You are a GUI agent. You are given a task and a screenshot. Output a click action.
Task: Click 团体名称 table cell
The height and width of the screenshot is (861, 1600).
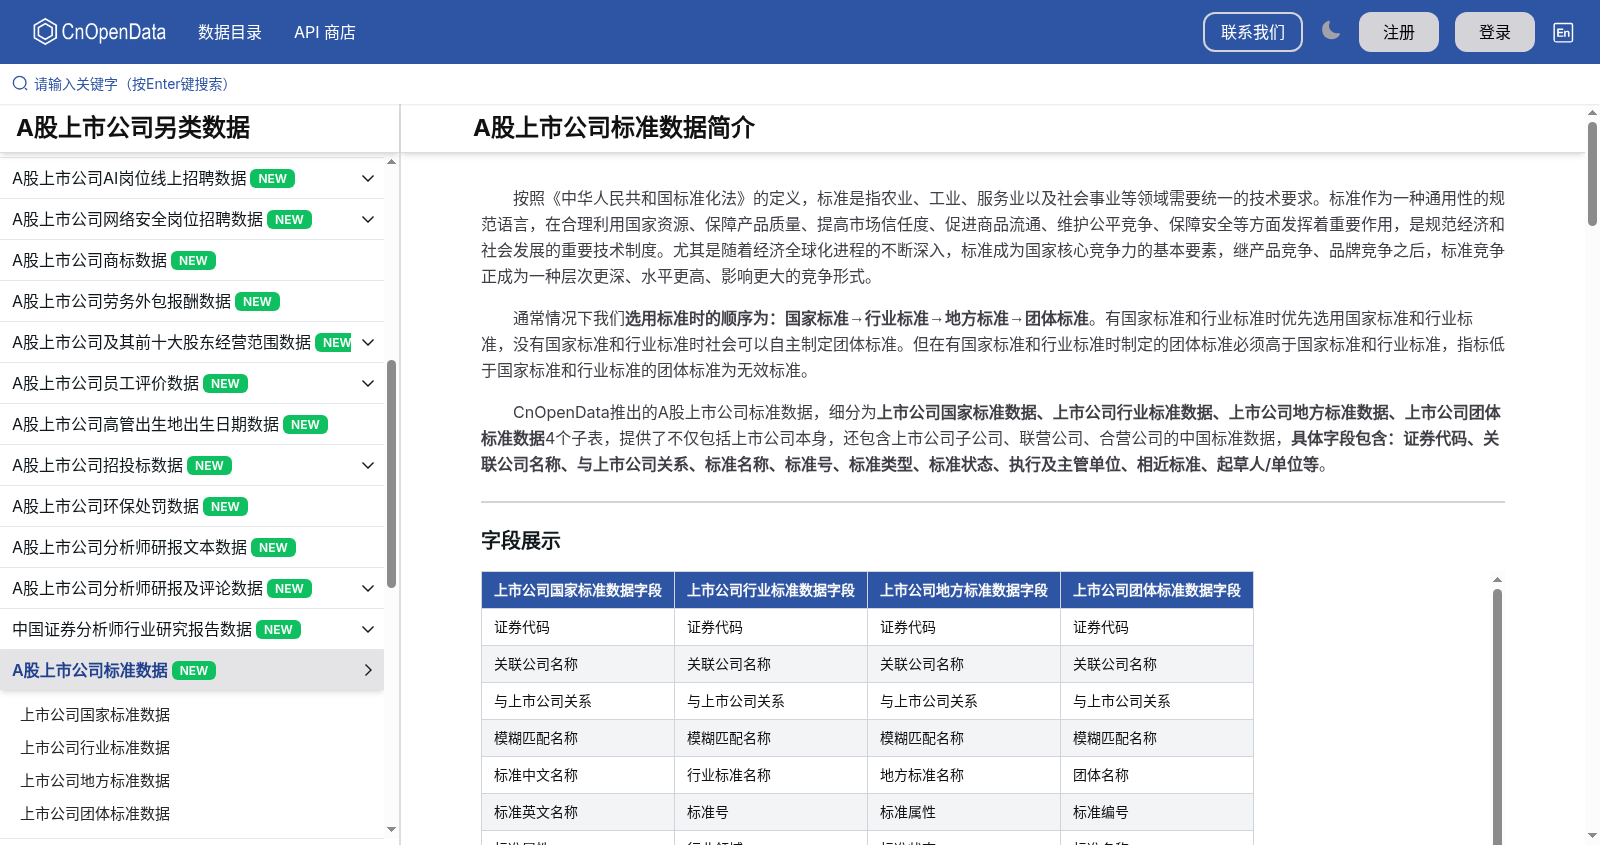point(1157,775)
